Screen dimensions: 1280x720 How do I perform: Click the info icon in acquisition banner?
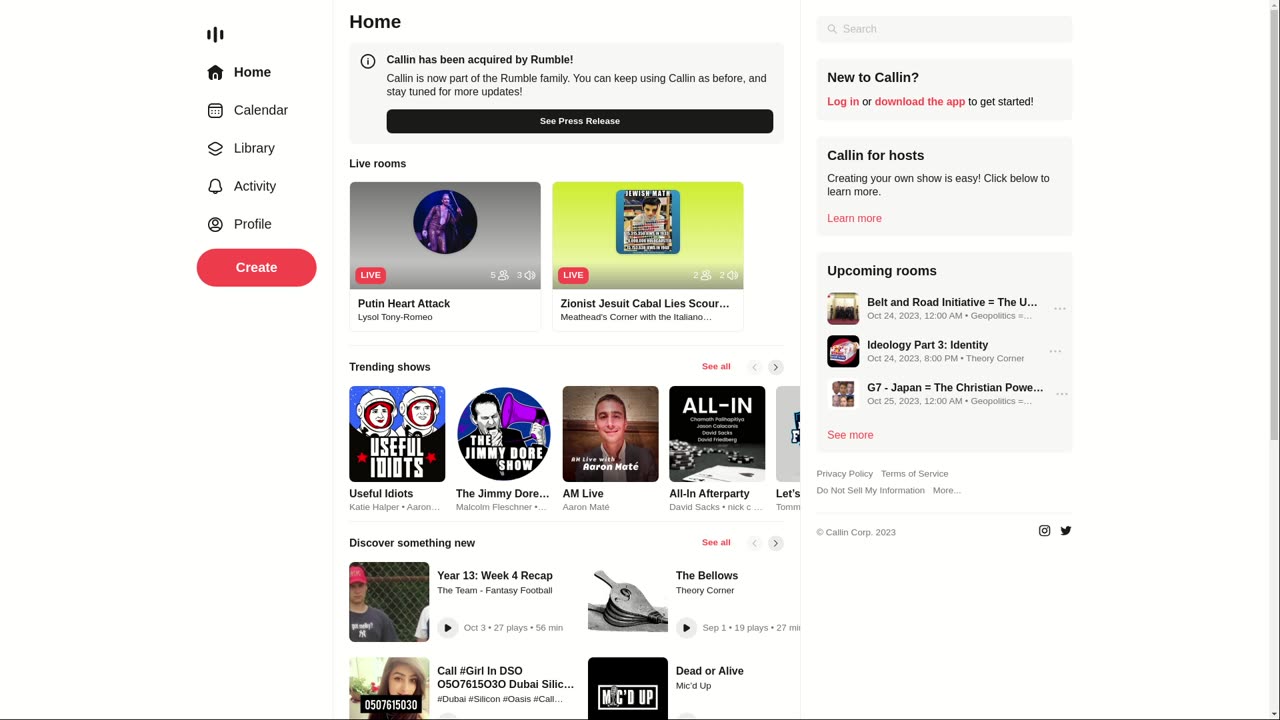click(x=368, y=61)
